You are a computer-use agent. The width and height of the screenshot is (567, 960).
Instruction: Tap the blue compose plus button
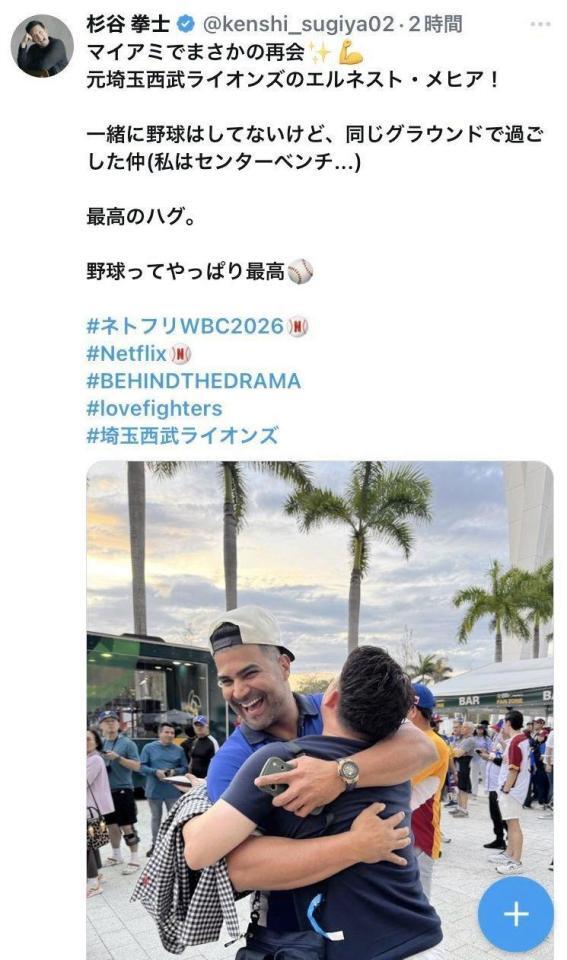coord(516,914)
